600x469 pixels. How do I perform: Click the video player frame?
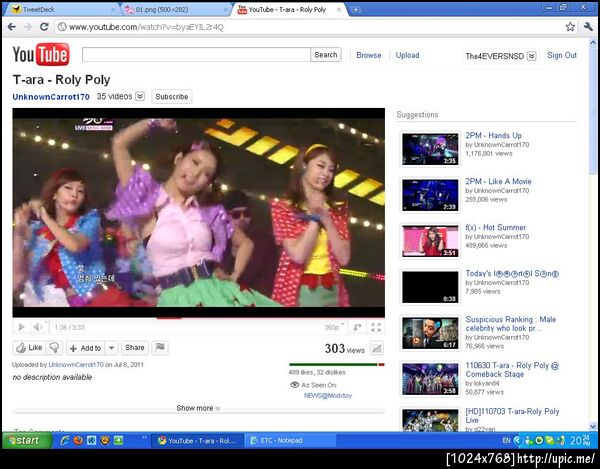click(x=199, y=212)
